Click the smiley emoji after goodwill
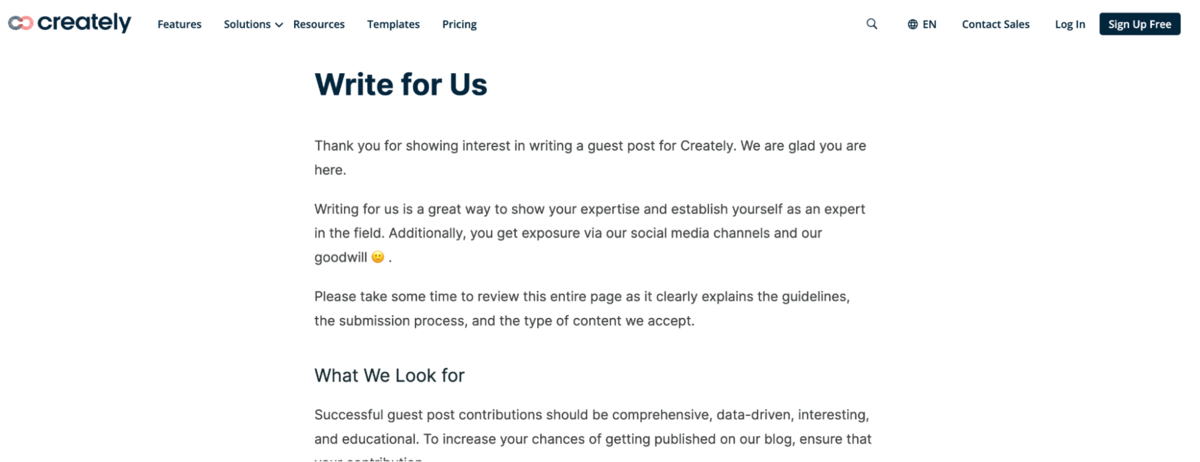 point(378,257)
